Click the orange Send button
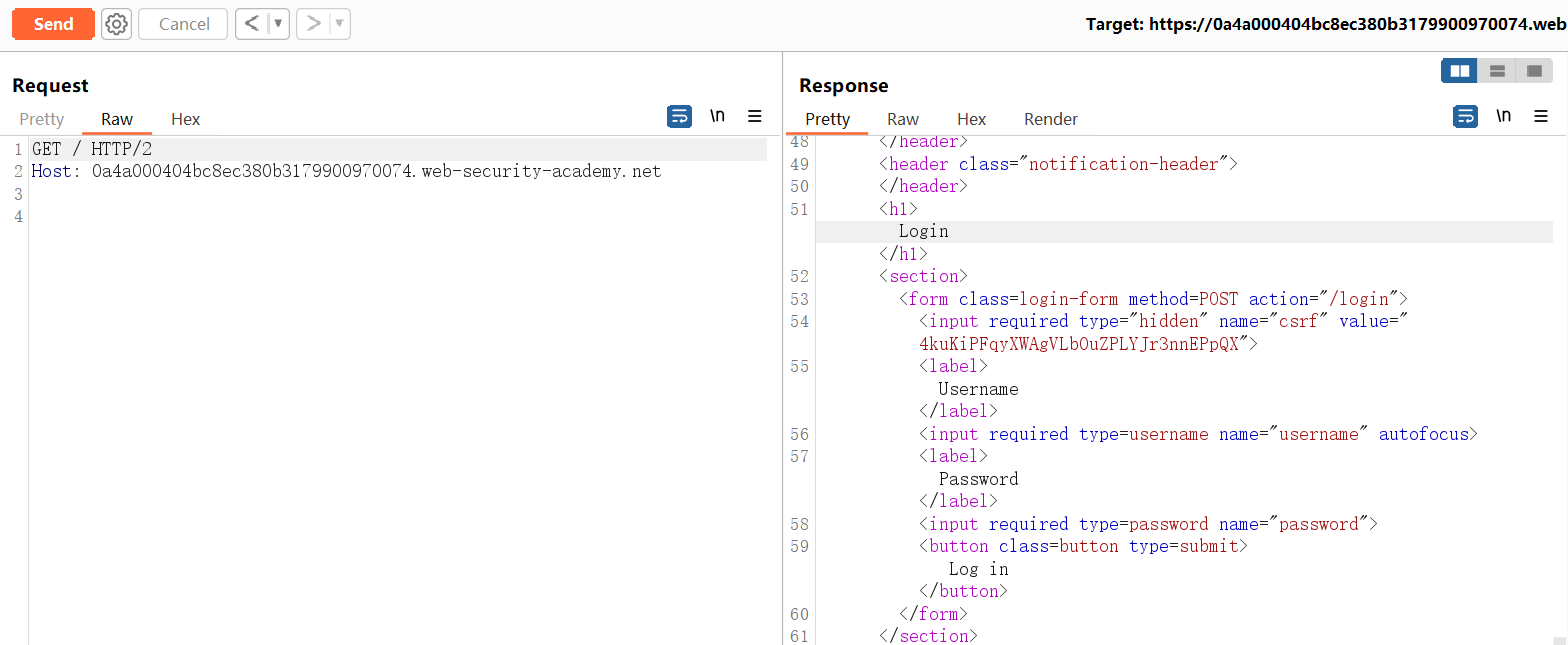 [53, 24]
